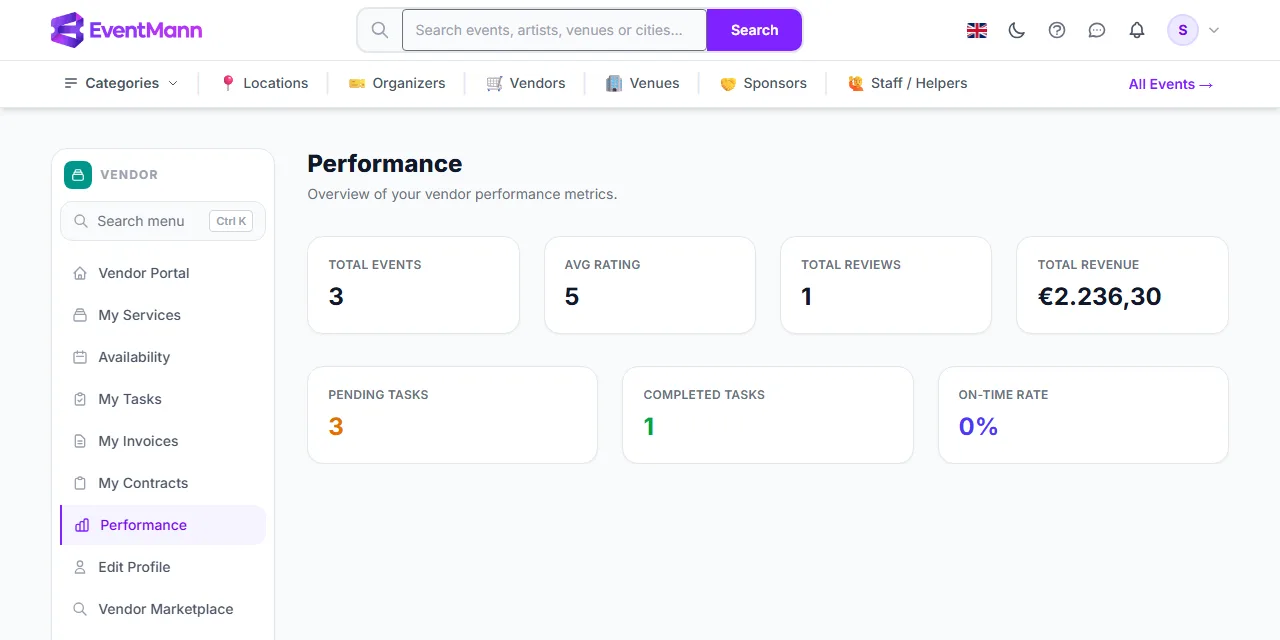Click the green Vendor badge icon
Screen dimensions: 1280x640
click(x=78, y=175)
